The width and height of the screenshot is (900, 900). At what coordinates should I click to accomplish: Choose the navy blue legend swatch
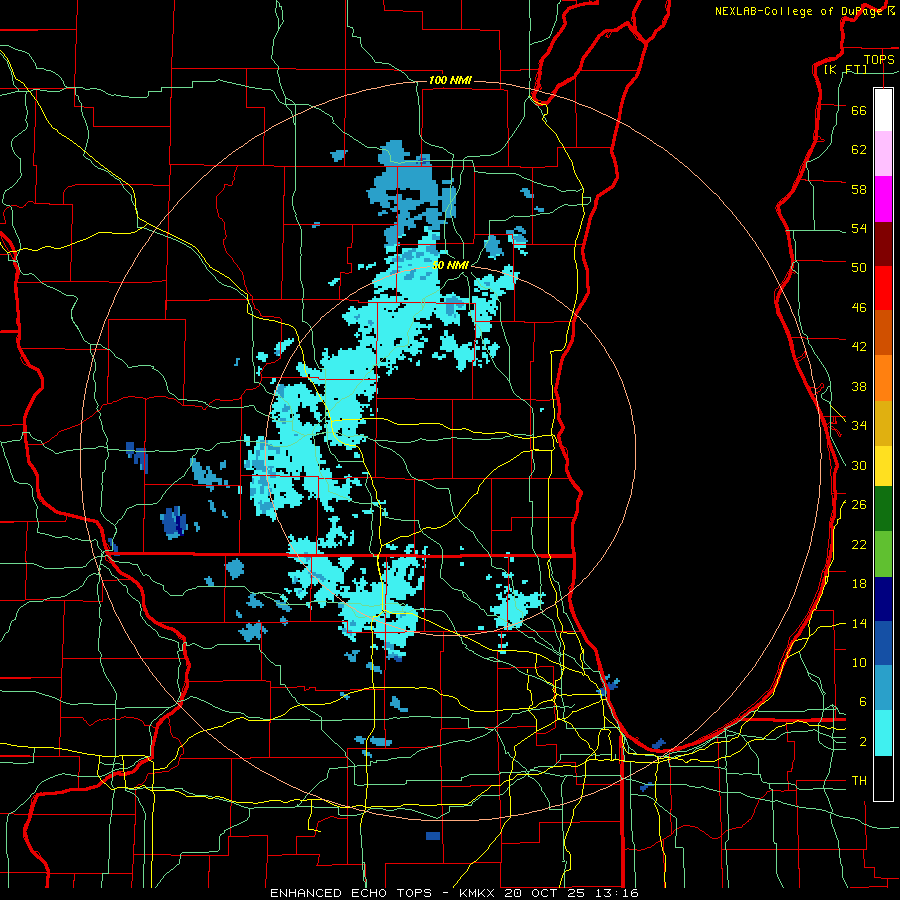point(883,599)
